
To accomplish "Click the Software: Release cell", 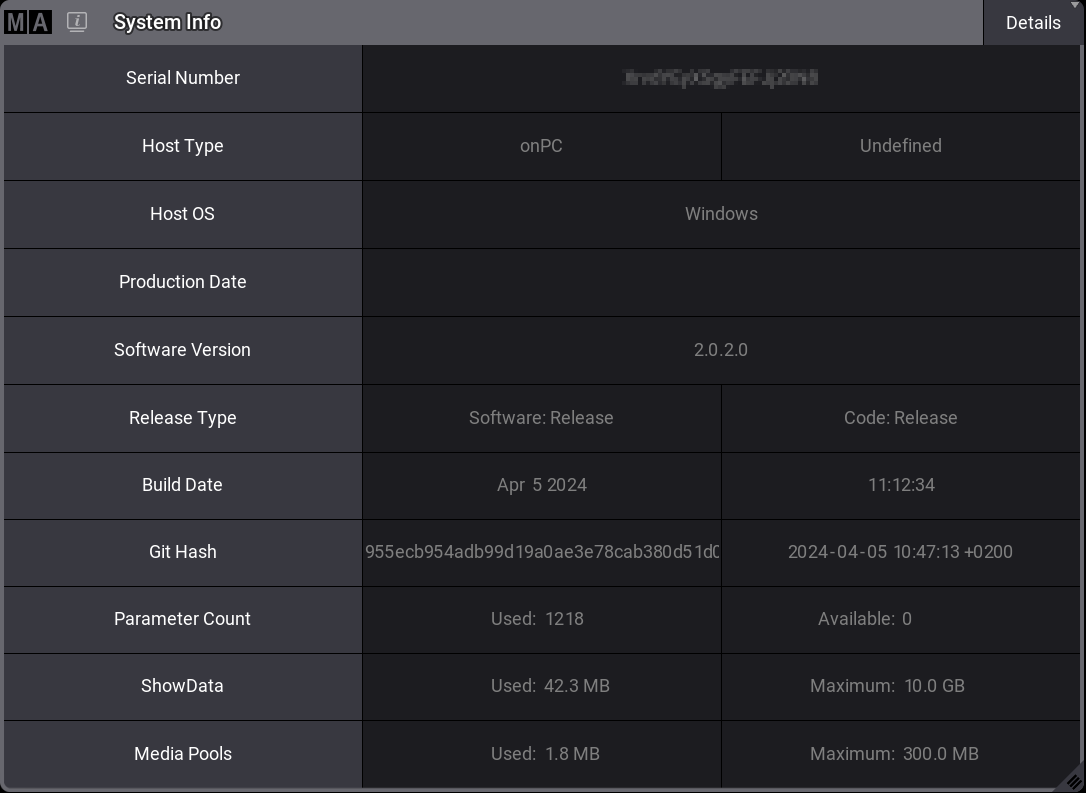I will 541,418.
